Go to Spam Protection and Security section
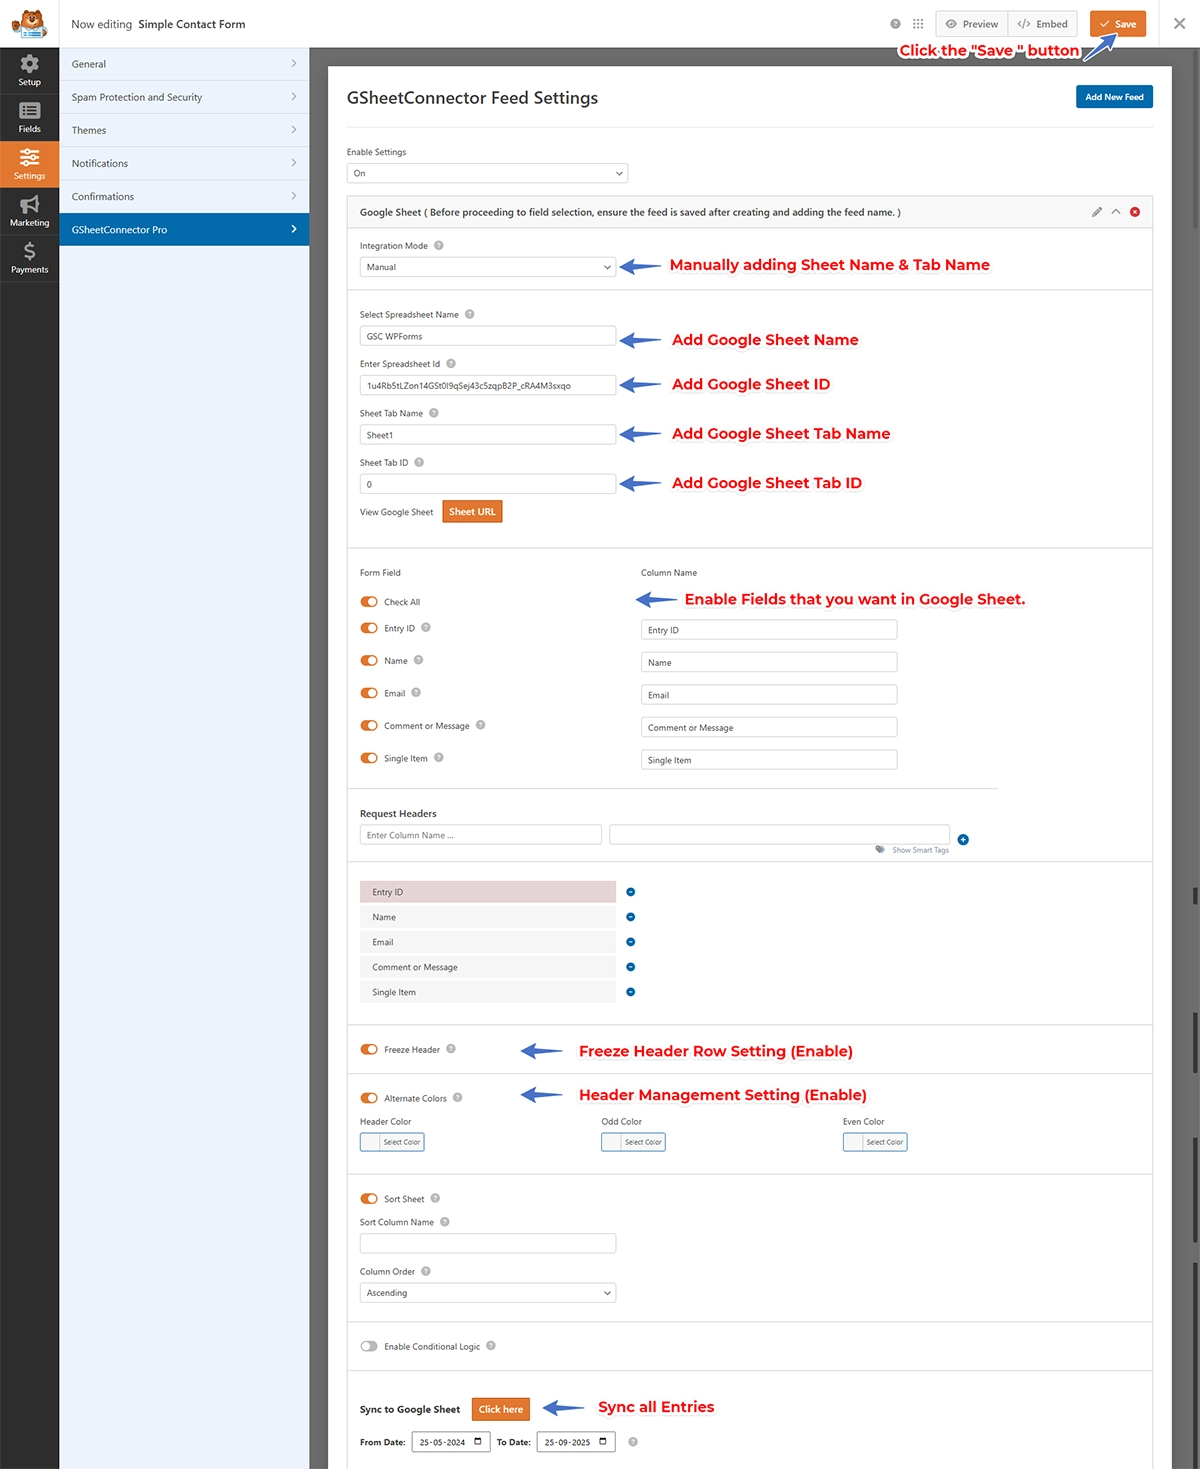The image size is (1200, 1469). pos(184,97)
